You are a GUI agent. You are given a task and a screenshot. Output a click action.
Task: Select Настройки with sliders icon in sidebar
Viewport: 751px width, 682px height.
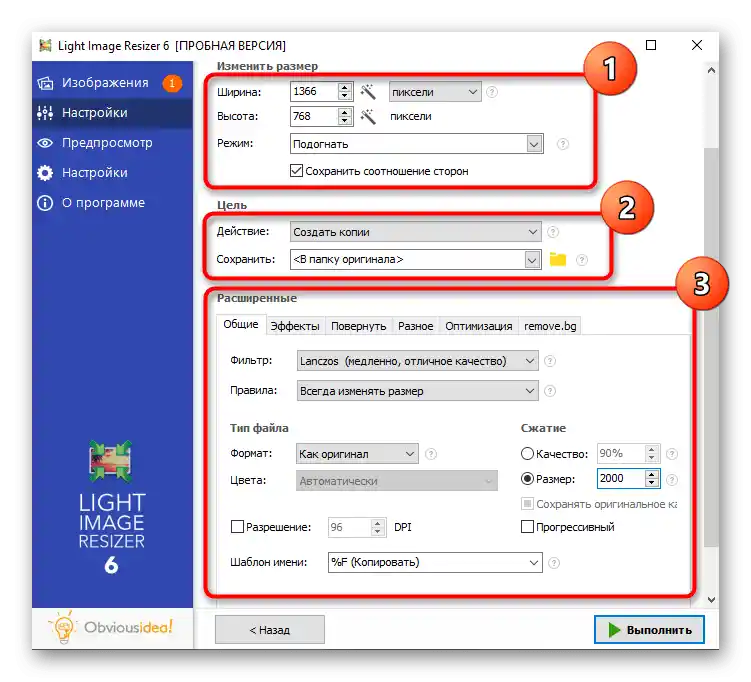(112, 113)
